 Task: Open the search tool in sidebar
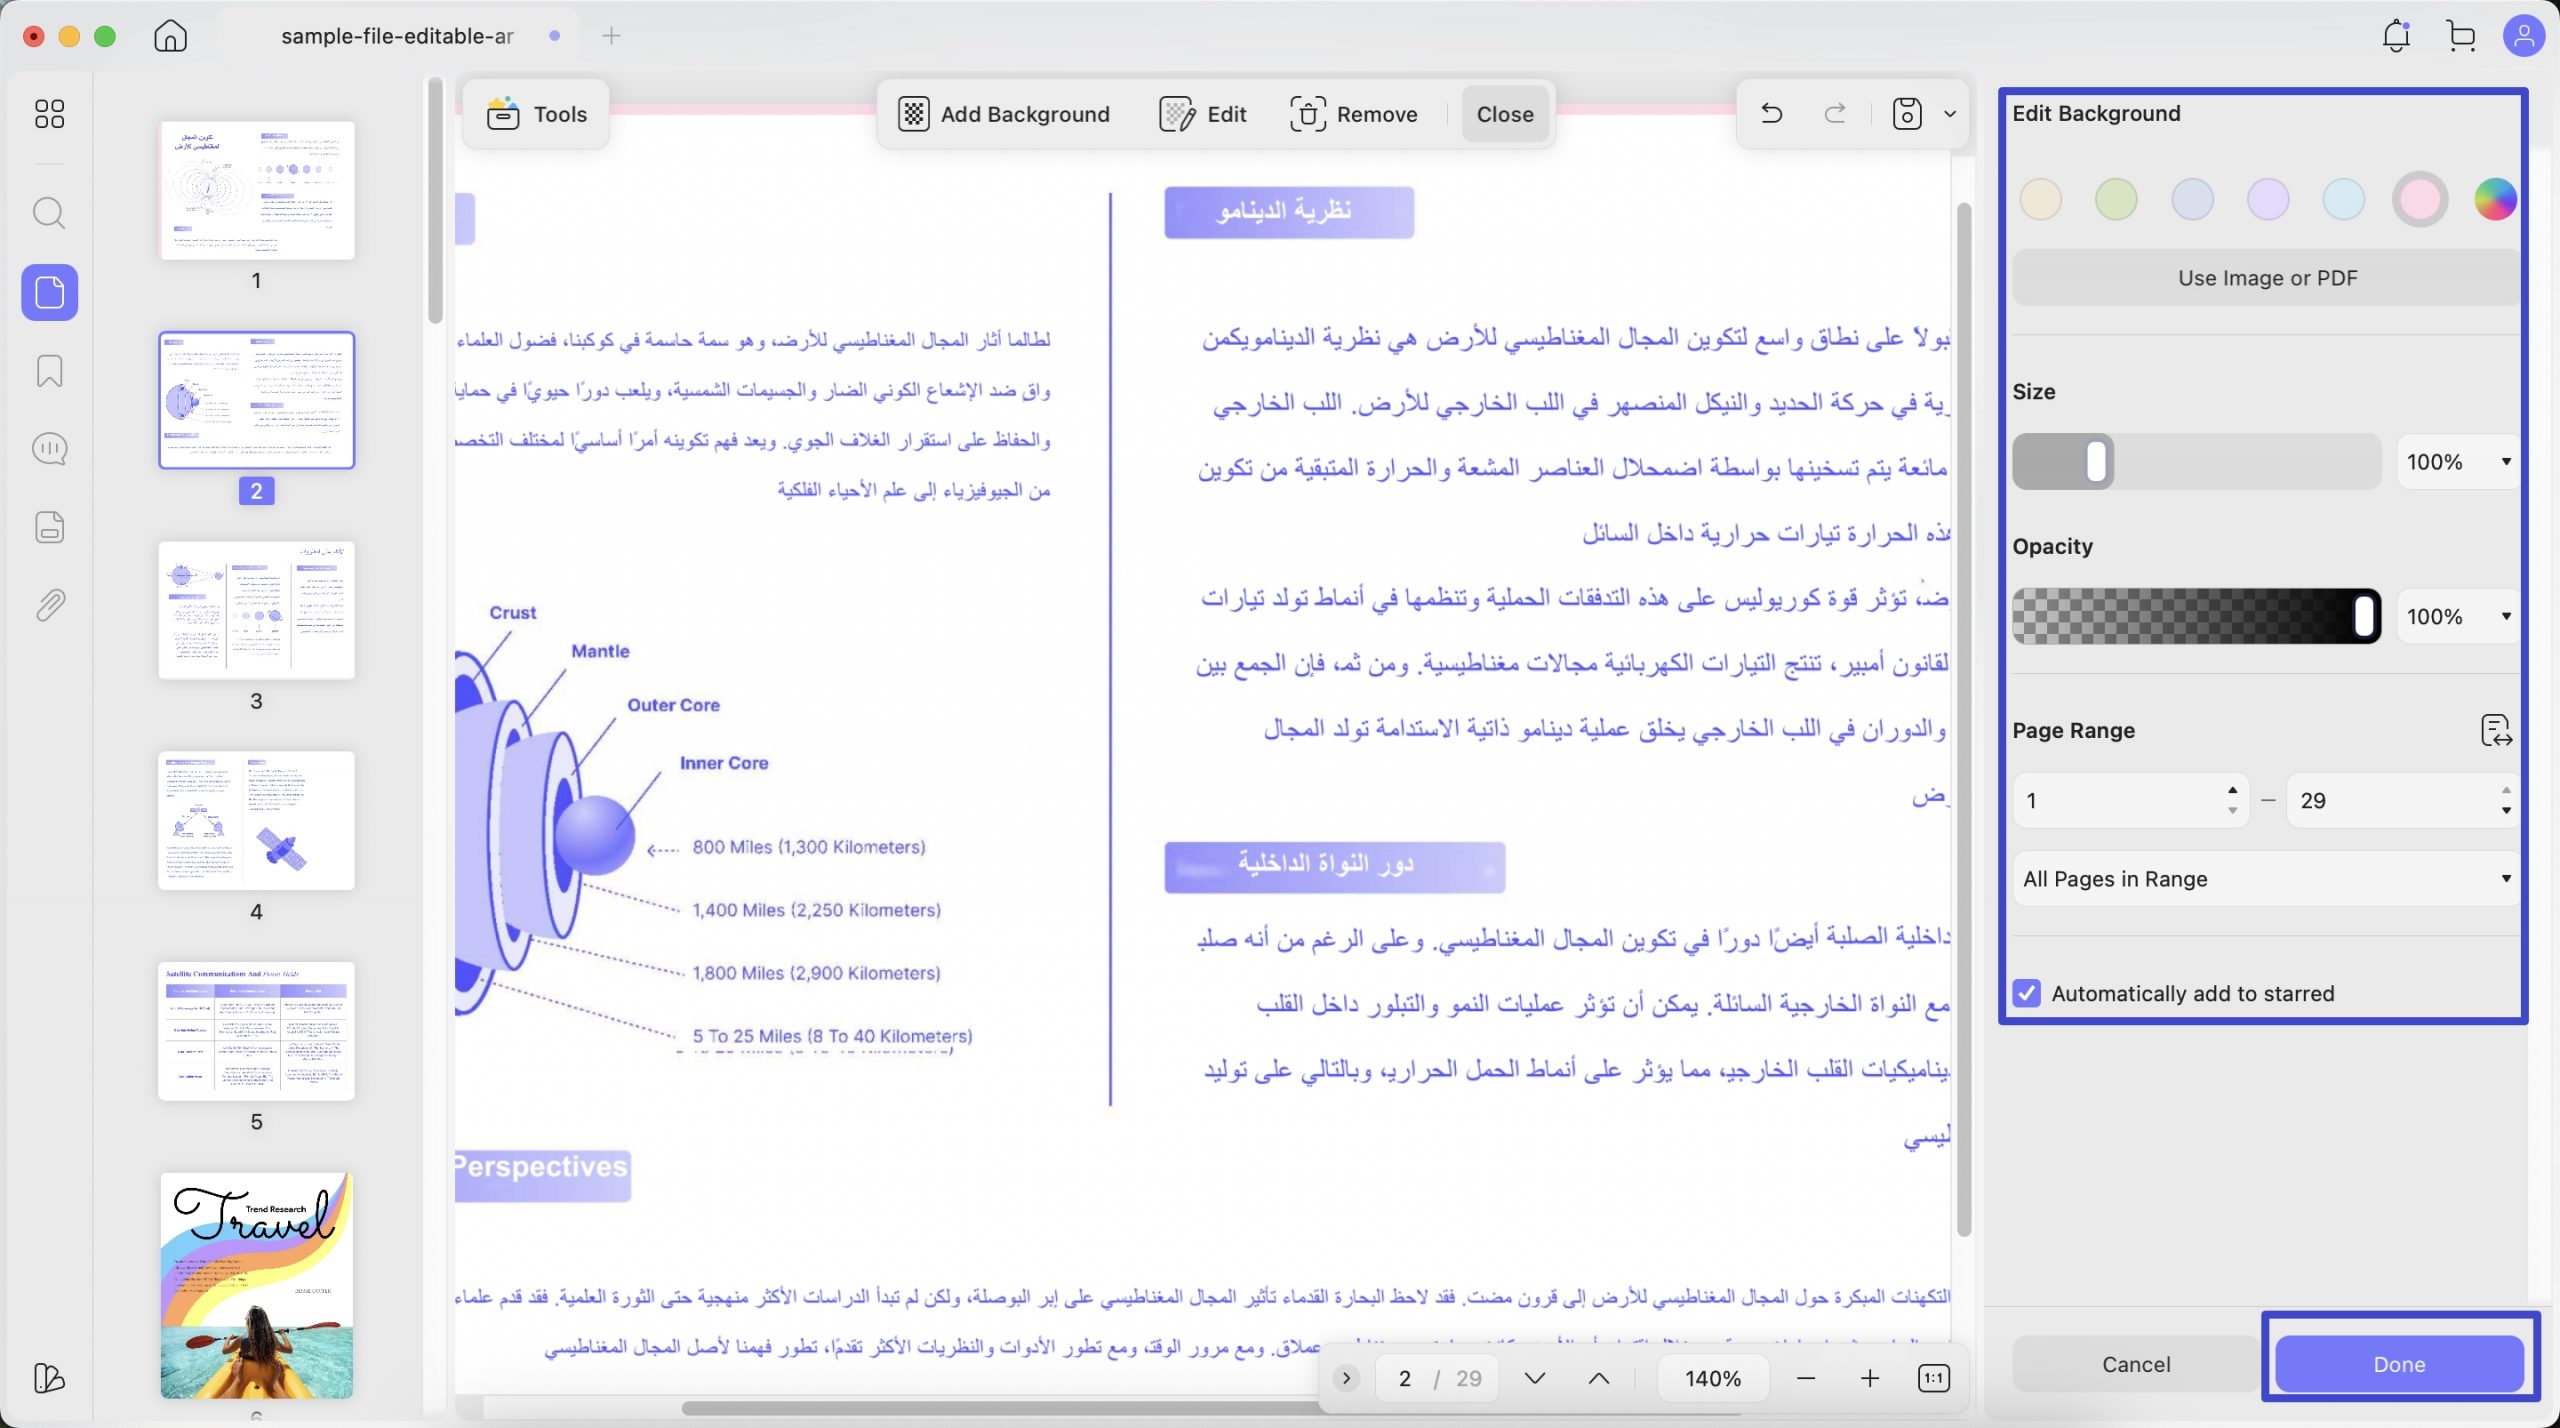point(49,212)
